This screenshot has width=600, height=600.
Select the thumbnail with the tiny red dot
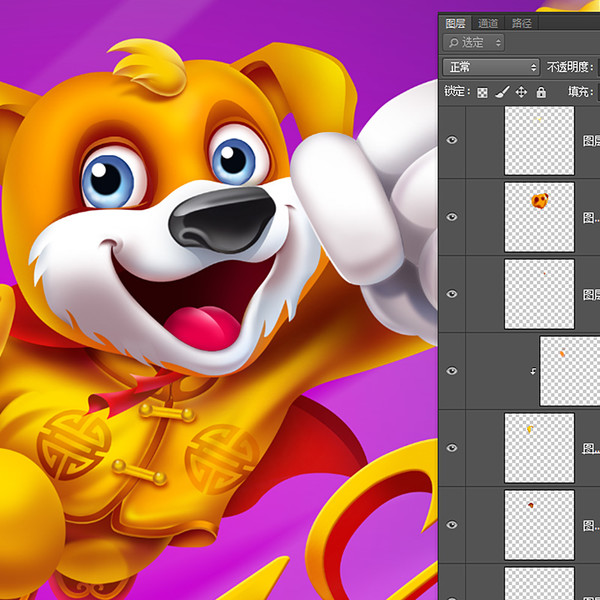point(539,294)
